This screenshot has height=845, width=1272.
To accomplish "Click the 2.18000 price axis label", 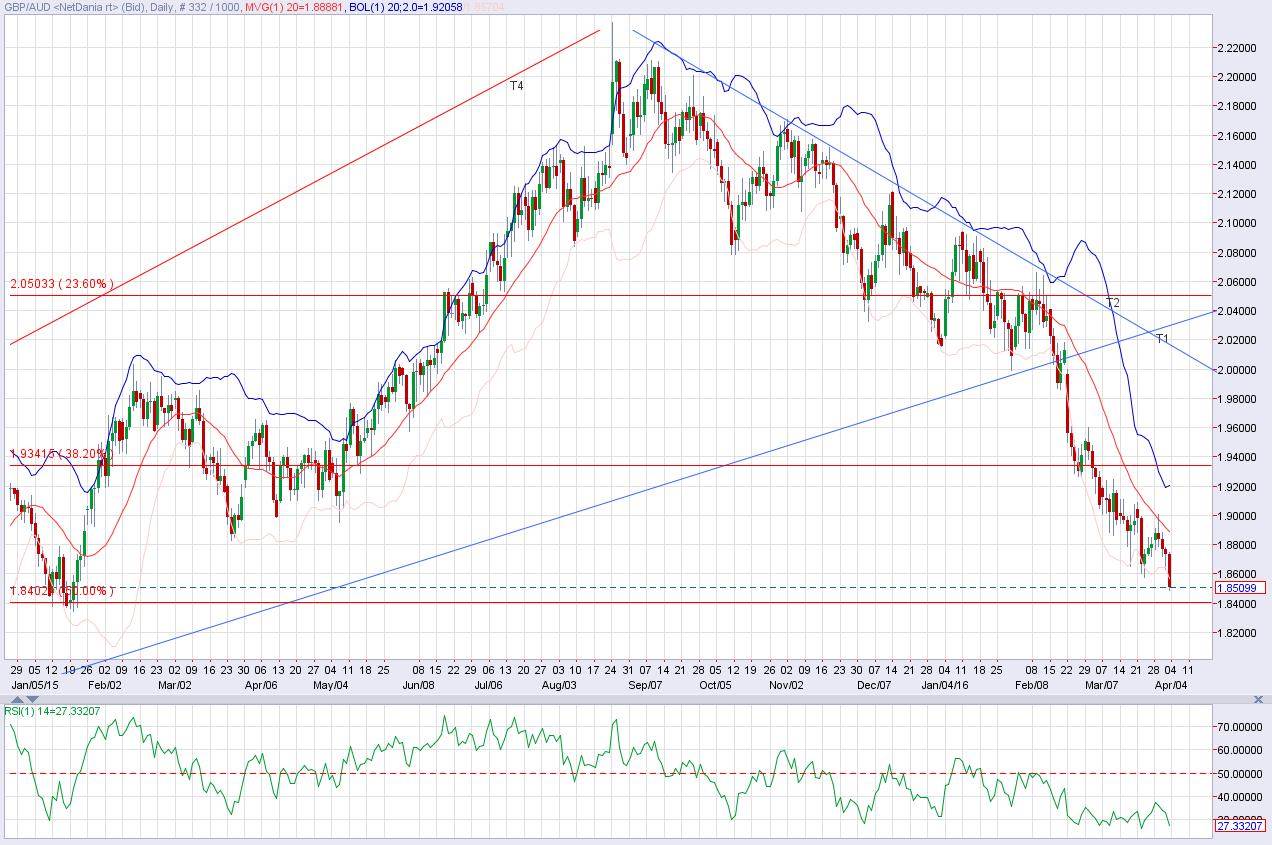I will (x=1238, y=107).
